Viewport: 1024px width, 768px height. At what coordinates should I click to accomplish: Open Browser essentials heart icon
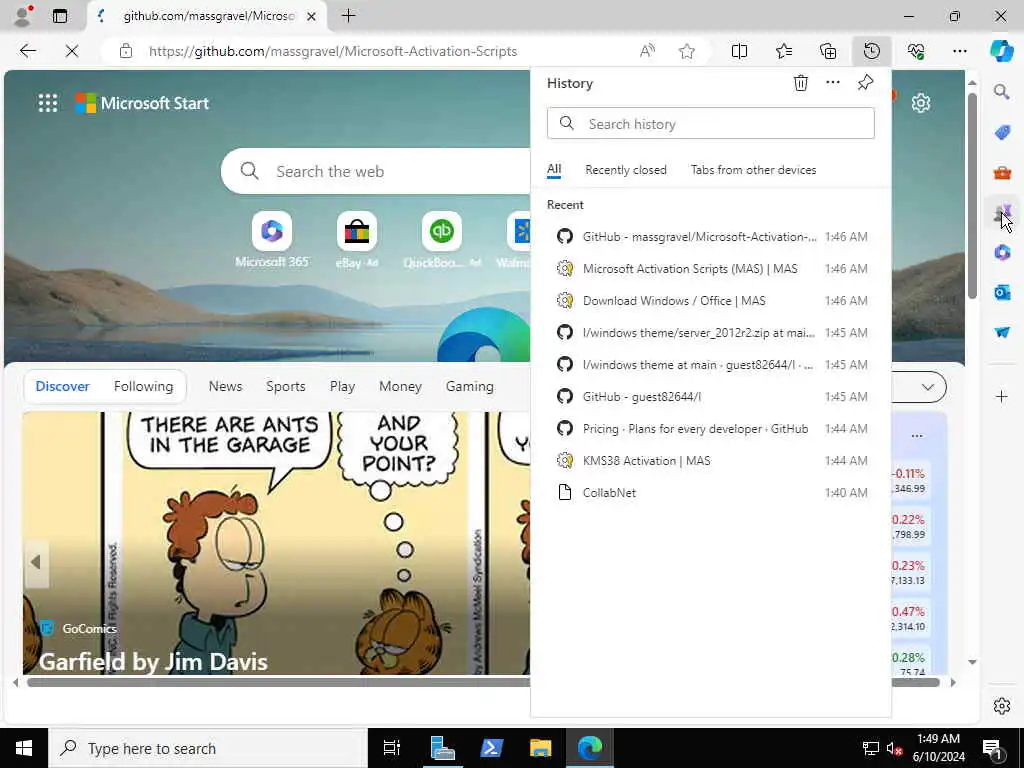point(916,51)
